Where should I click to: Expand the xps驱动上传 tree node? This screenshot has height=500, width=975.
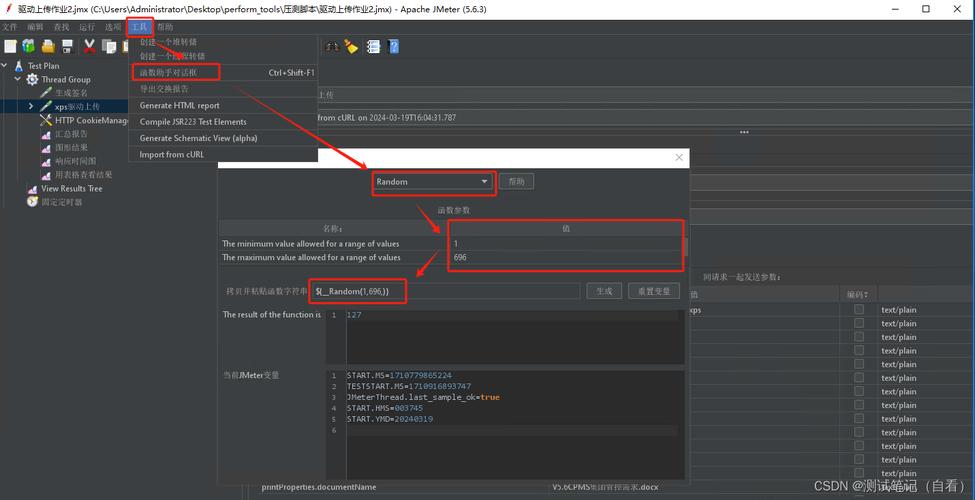pos(30,106)
